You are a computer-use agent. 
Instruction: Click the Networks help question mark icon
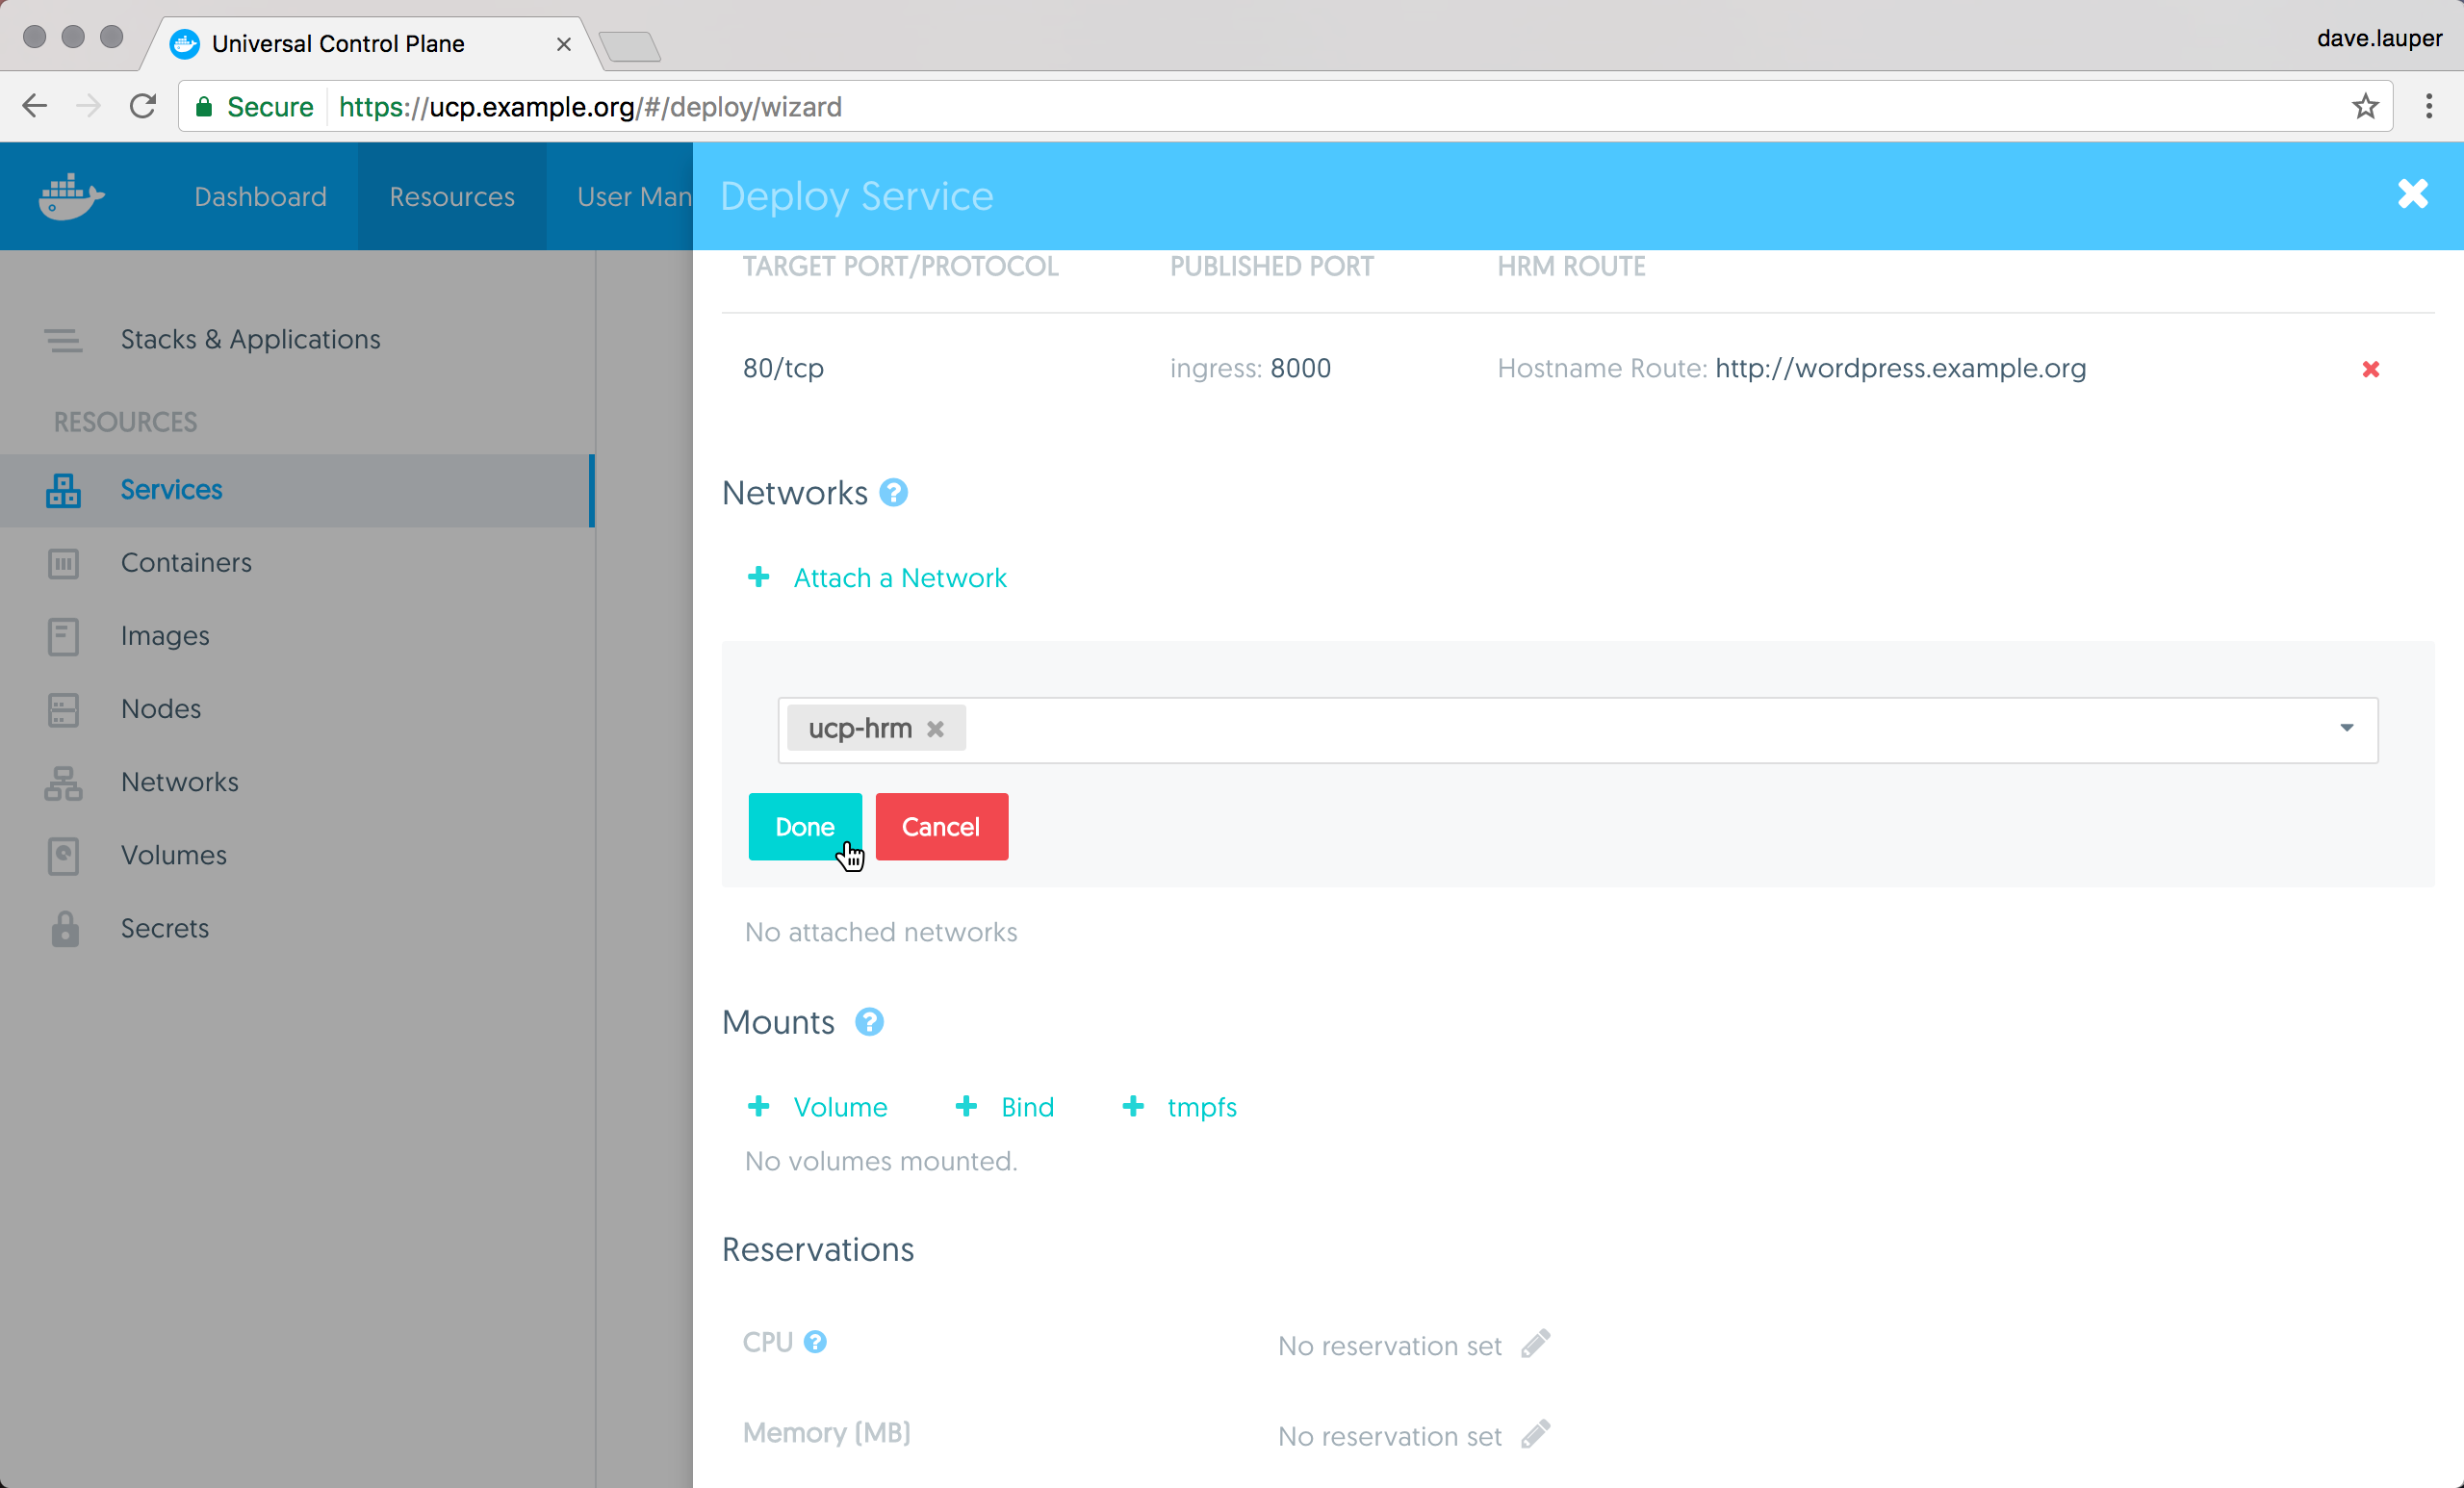[x=893, y=493]
